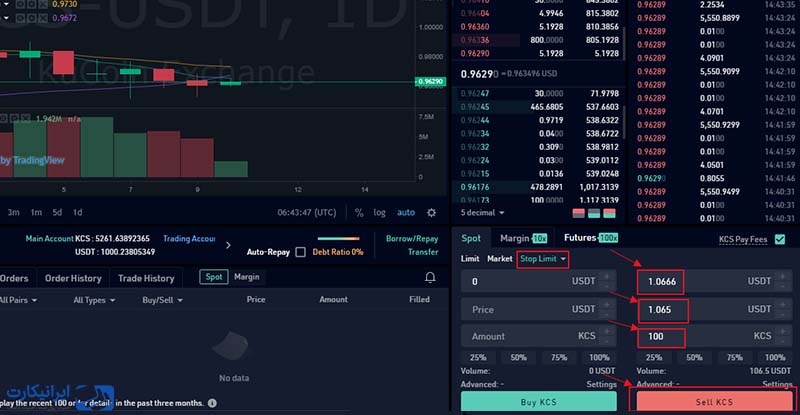Set sell amount to 100%
Viewport: 800px width, 415px height.
pyautogui.click(x=775, y=357)
